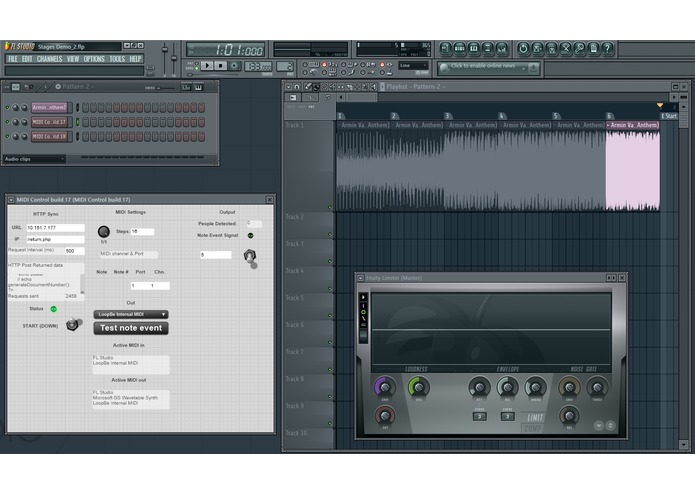Click the help question mark icon
This screenshot has height=494, width=695.
[x=608, y=48]
